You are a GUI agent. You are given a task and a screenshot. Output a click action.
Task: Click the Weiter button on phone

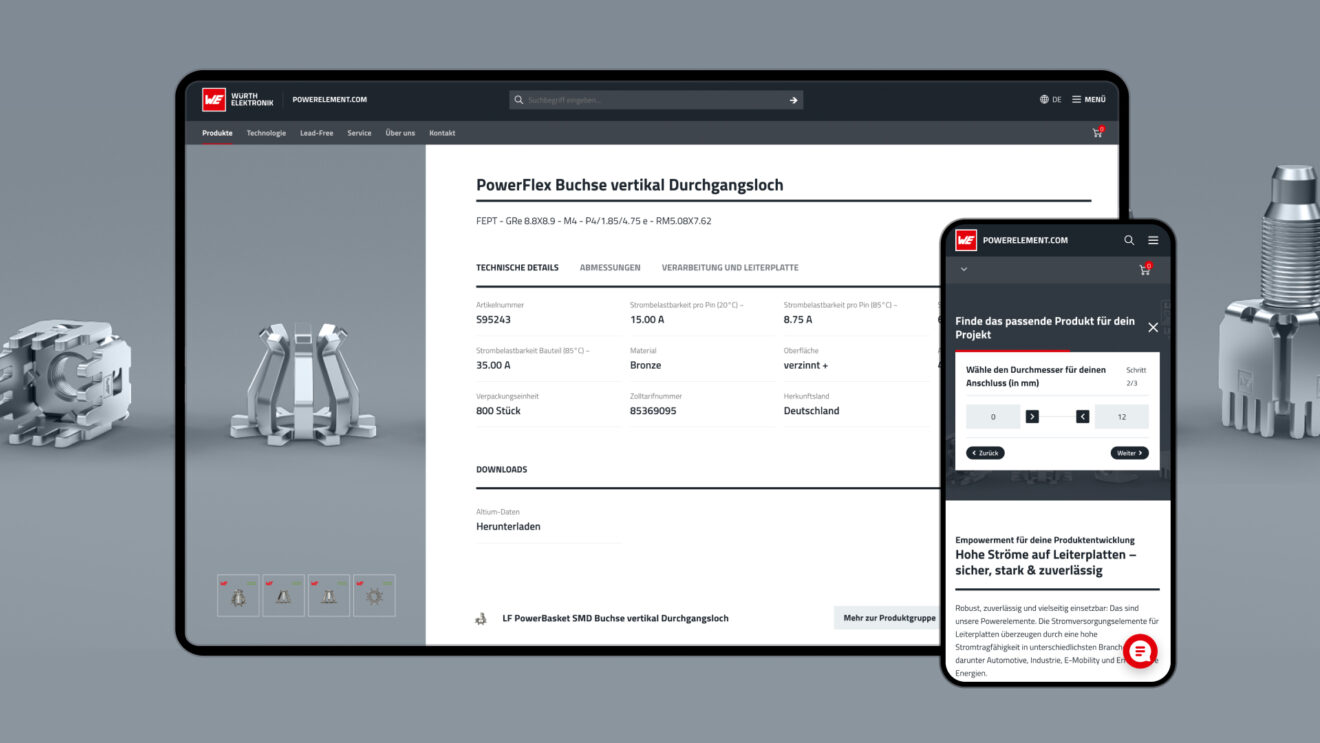pyautogui.click(x=1130, y=453)
